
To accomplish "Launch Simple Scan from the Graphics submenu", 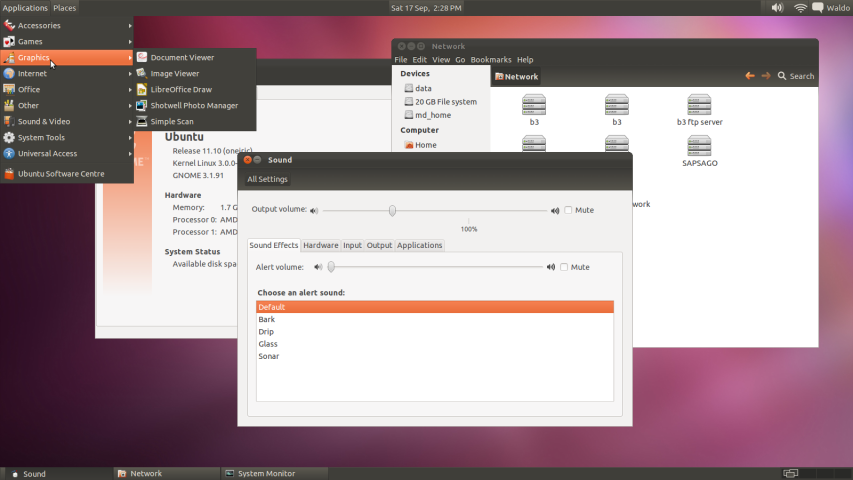I will (172, 121).
